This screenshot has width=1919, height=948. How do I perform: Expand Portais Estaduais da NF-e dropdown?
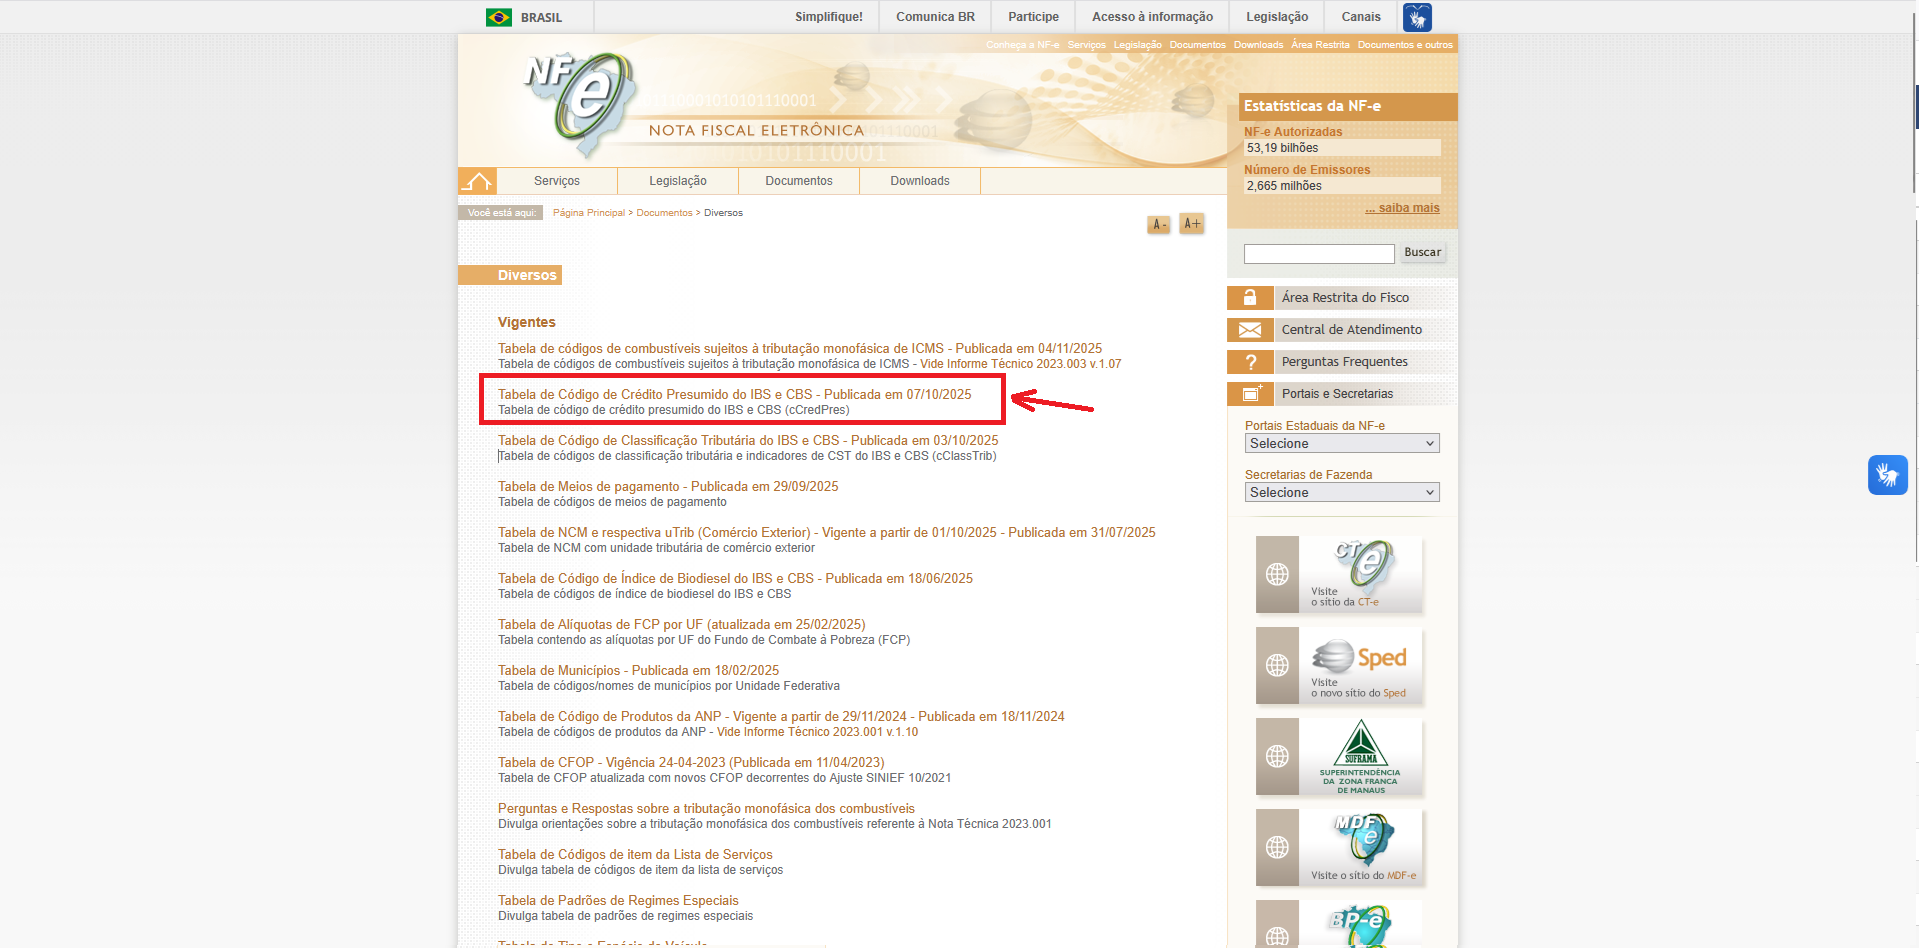[x=1341, y=444]
